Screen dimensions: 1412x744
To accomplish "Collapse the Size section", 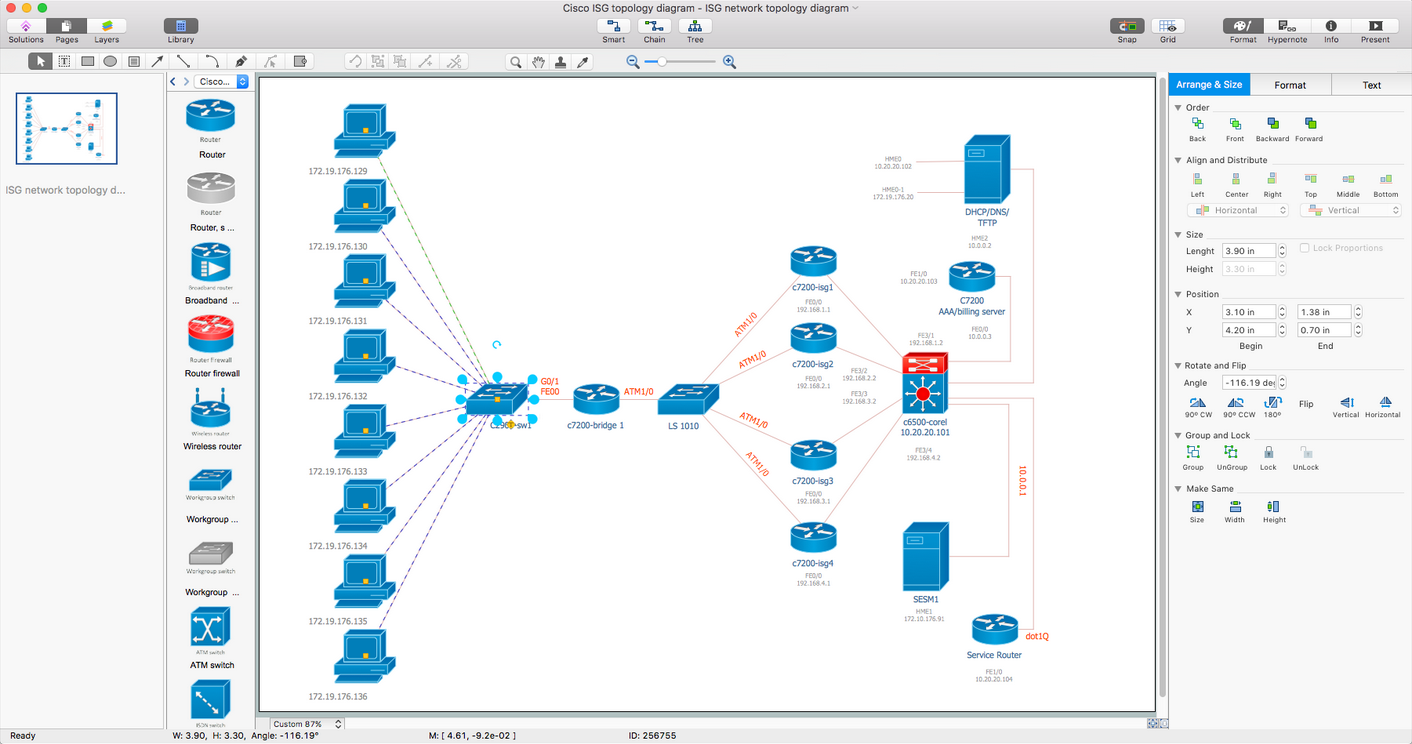I will tap(1179, 234).
